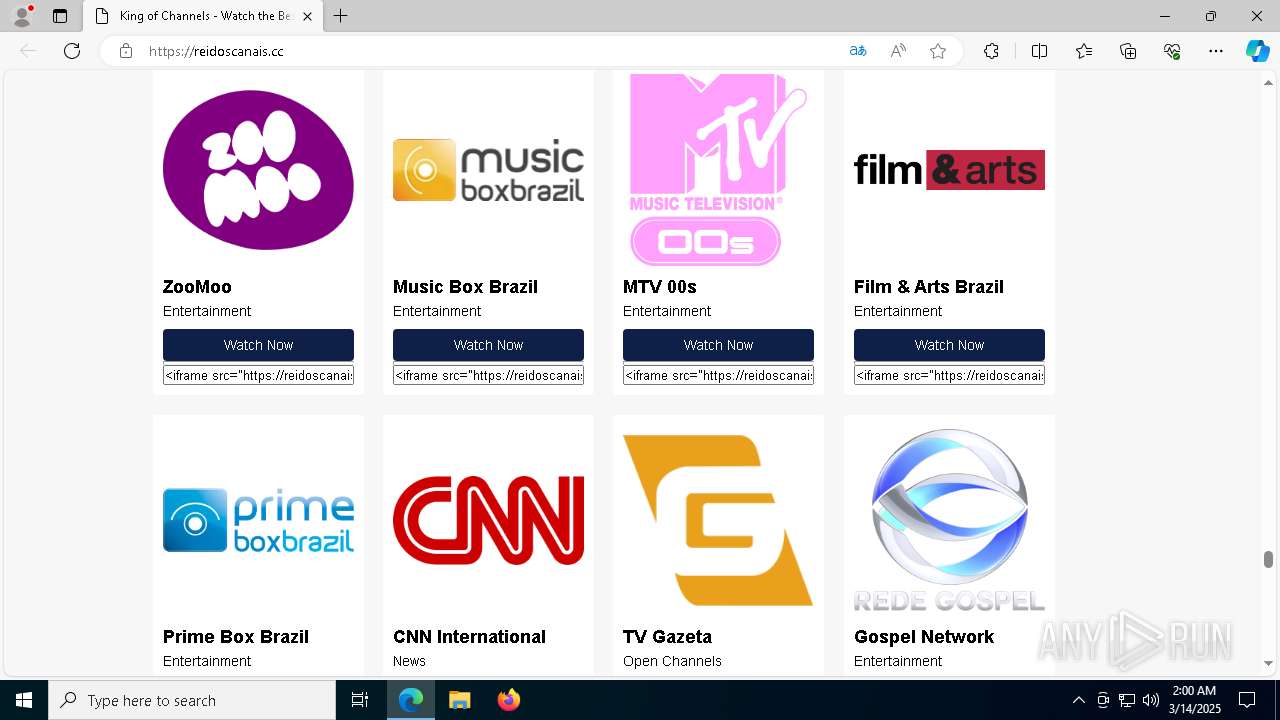Open the Windows Start menu
Image resolution: width=1280 pixels, height=720 pixels.
[24, 700]
